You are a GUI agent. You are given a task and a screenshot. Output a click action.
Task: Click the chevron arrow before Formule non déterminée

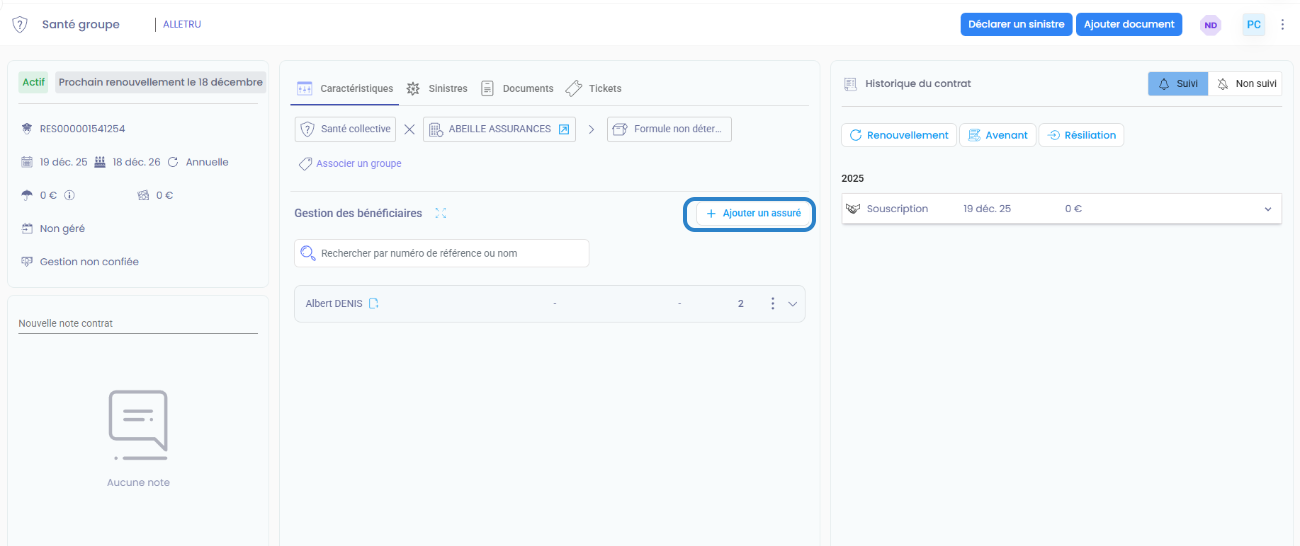591,129
